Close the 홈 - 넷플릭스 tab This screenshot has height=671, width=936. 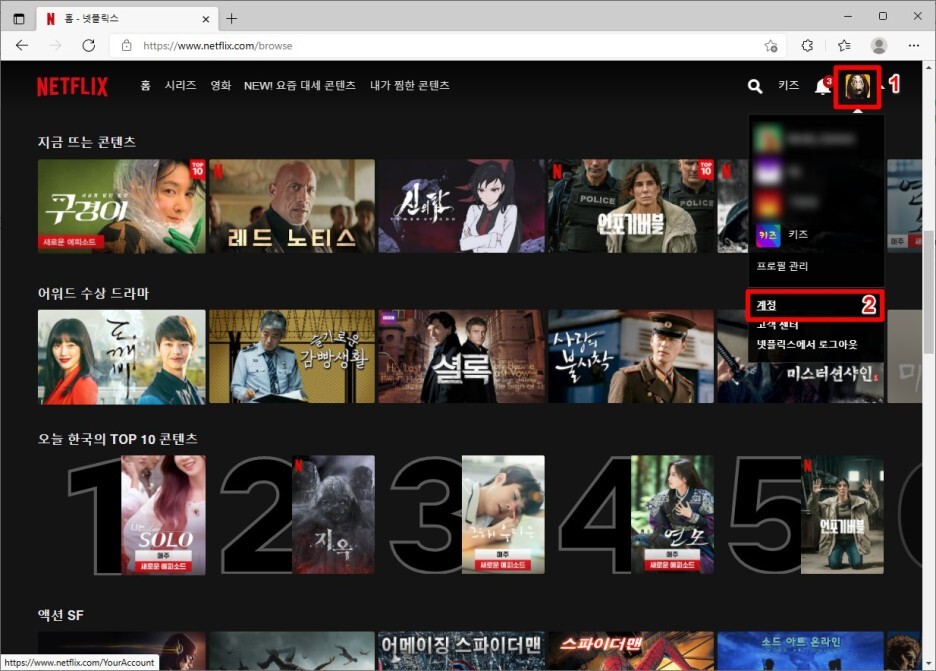click(205, 19)
